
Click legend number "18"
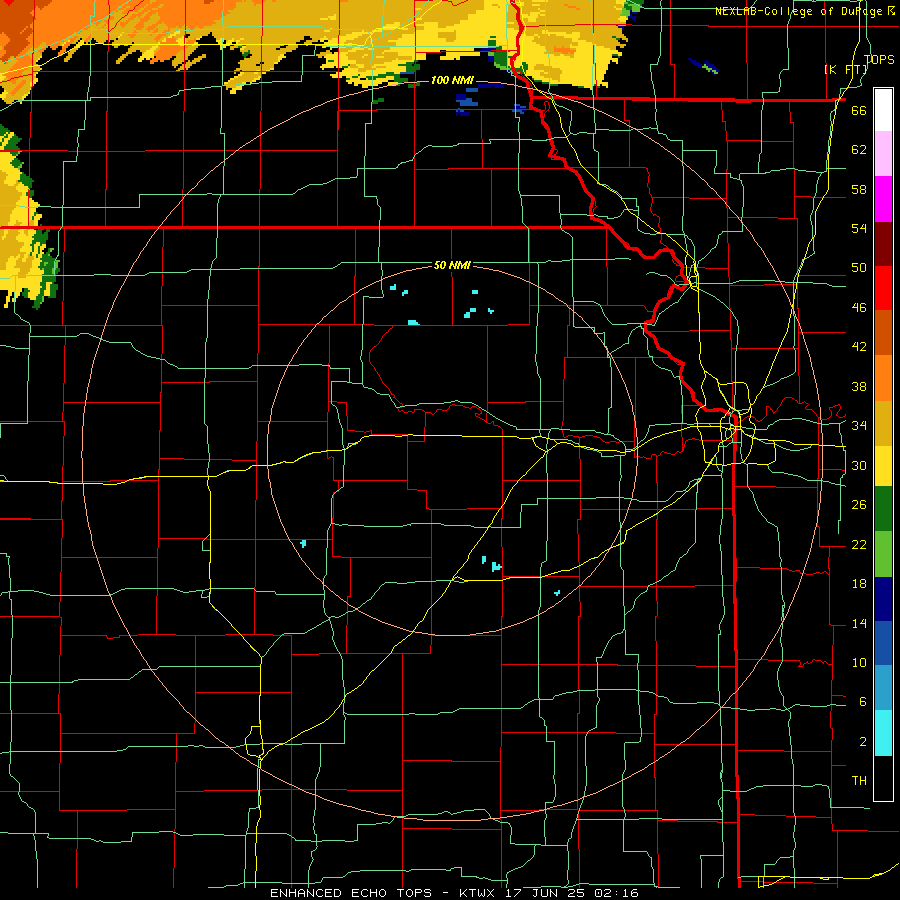pyautogui.click(x=859, y=584)
